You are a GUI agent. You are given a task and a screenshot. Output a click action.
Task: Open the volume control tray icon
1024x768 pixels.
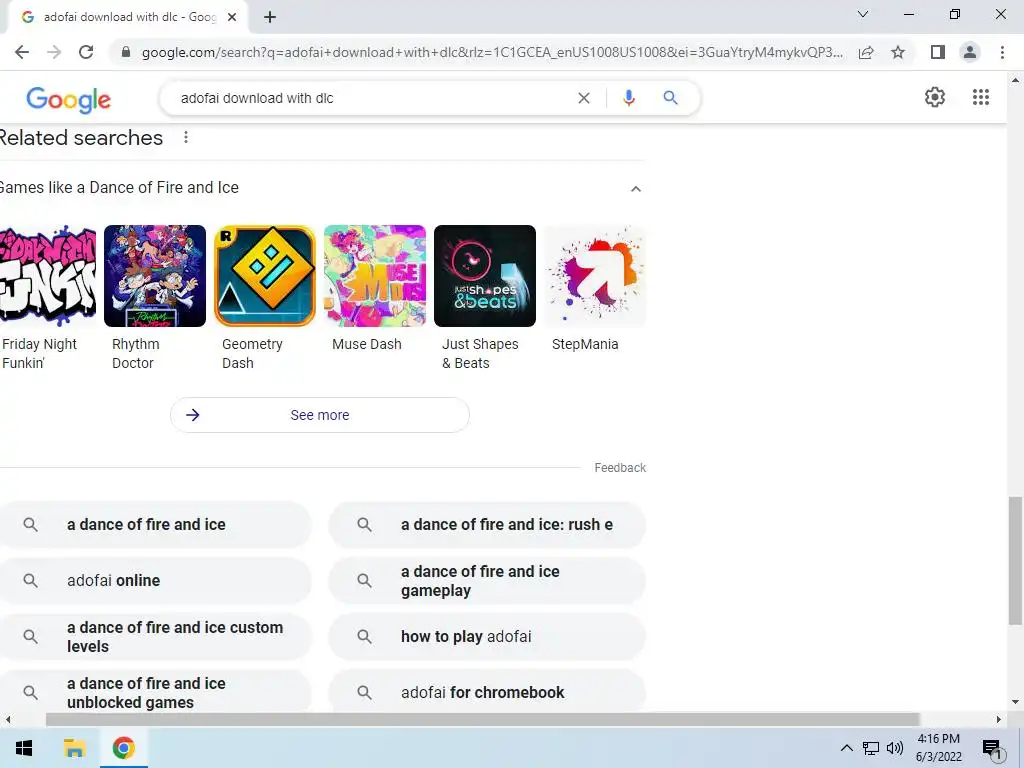point(895,748)
